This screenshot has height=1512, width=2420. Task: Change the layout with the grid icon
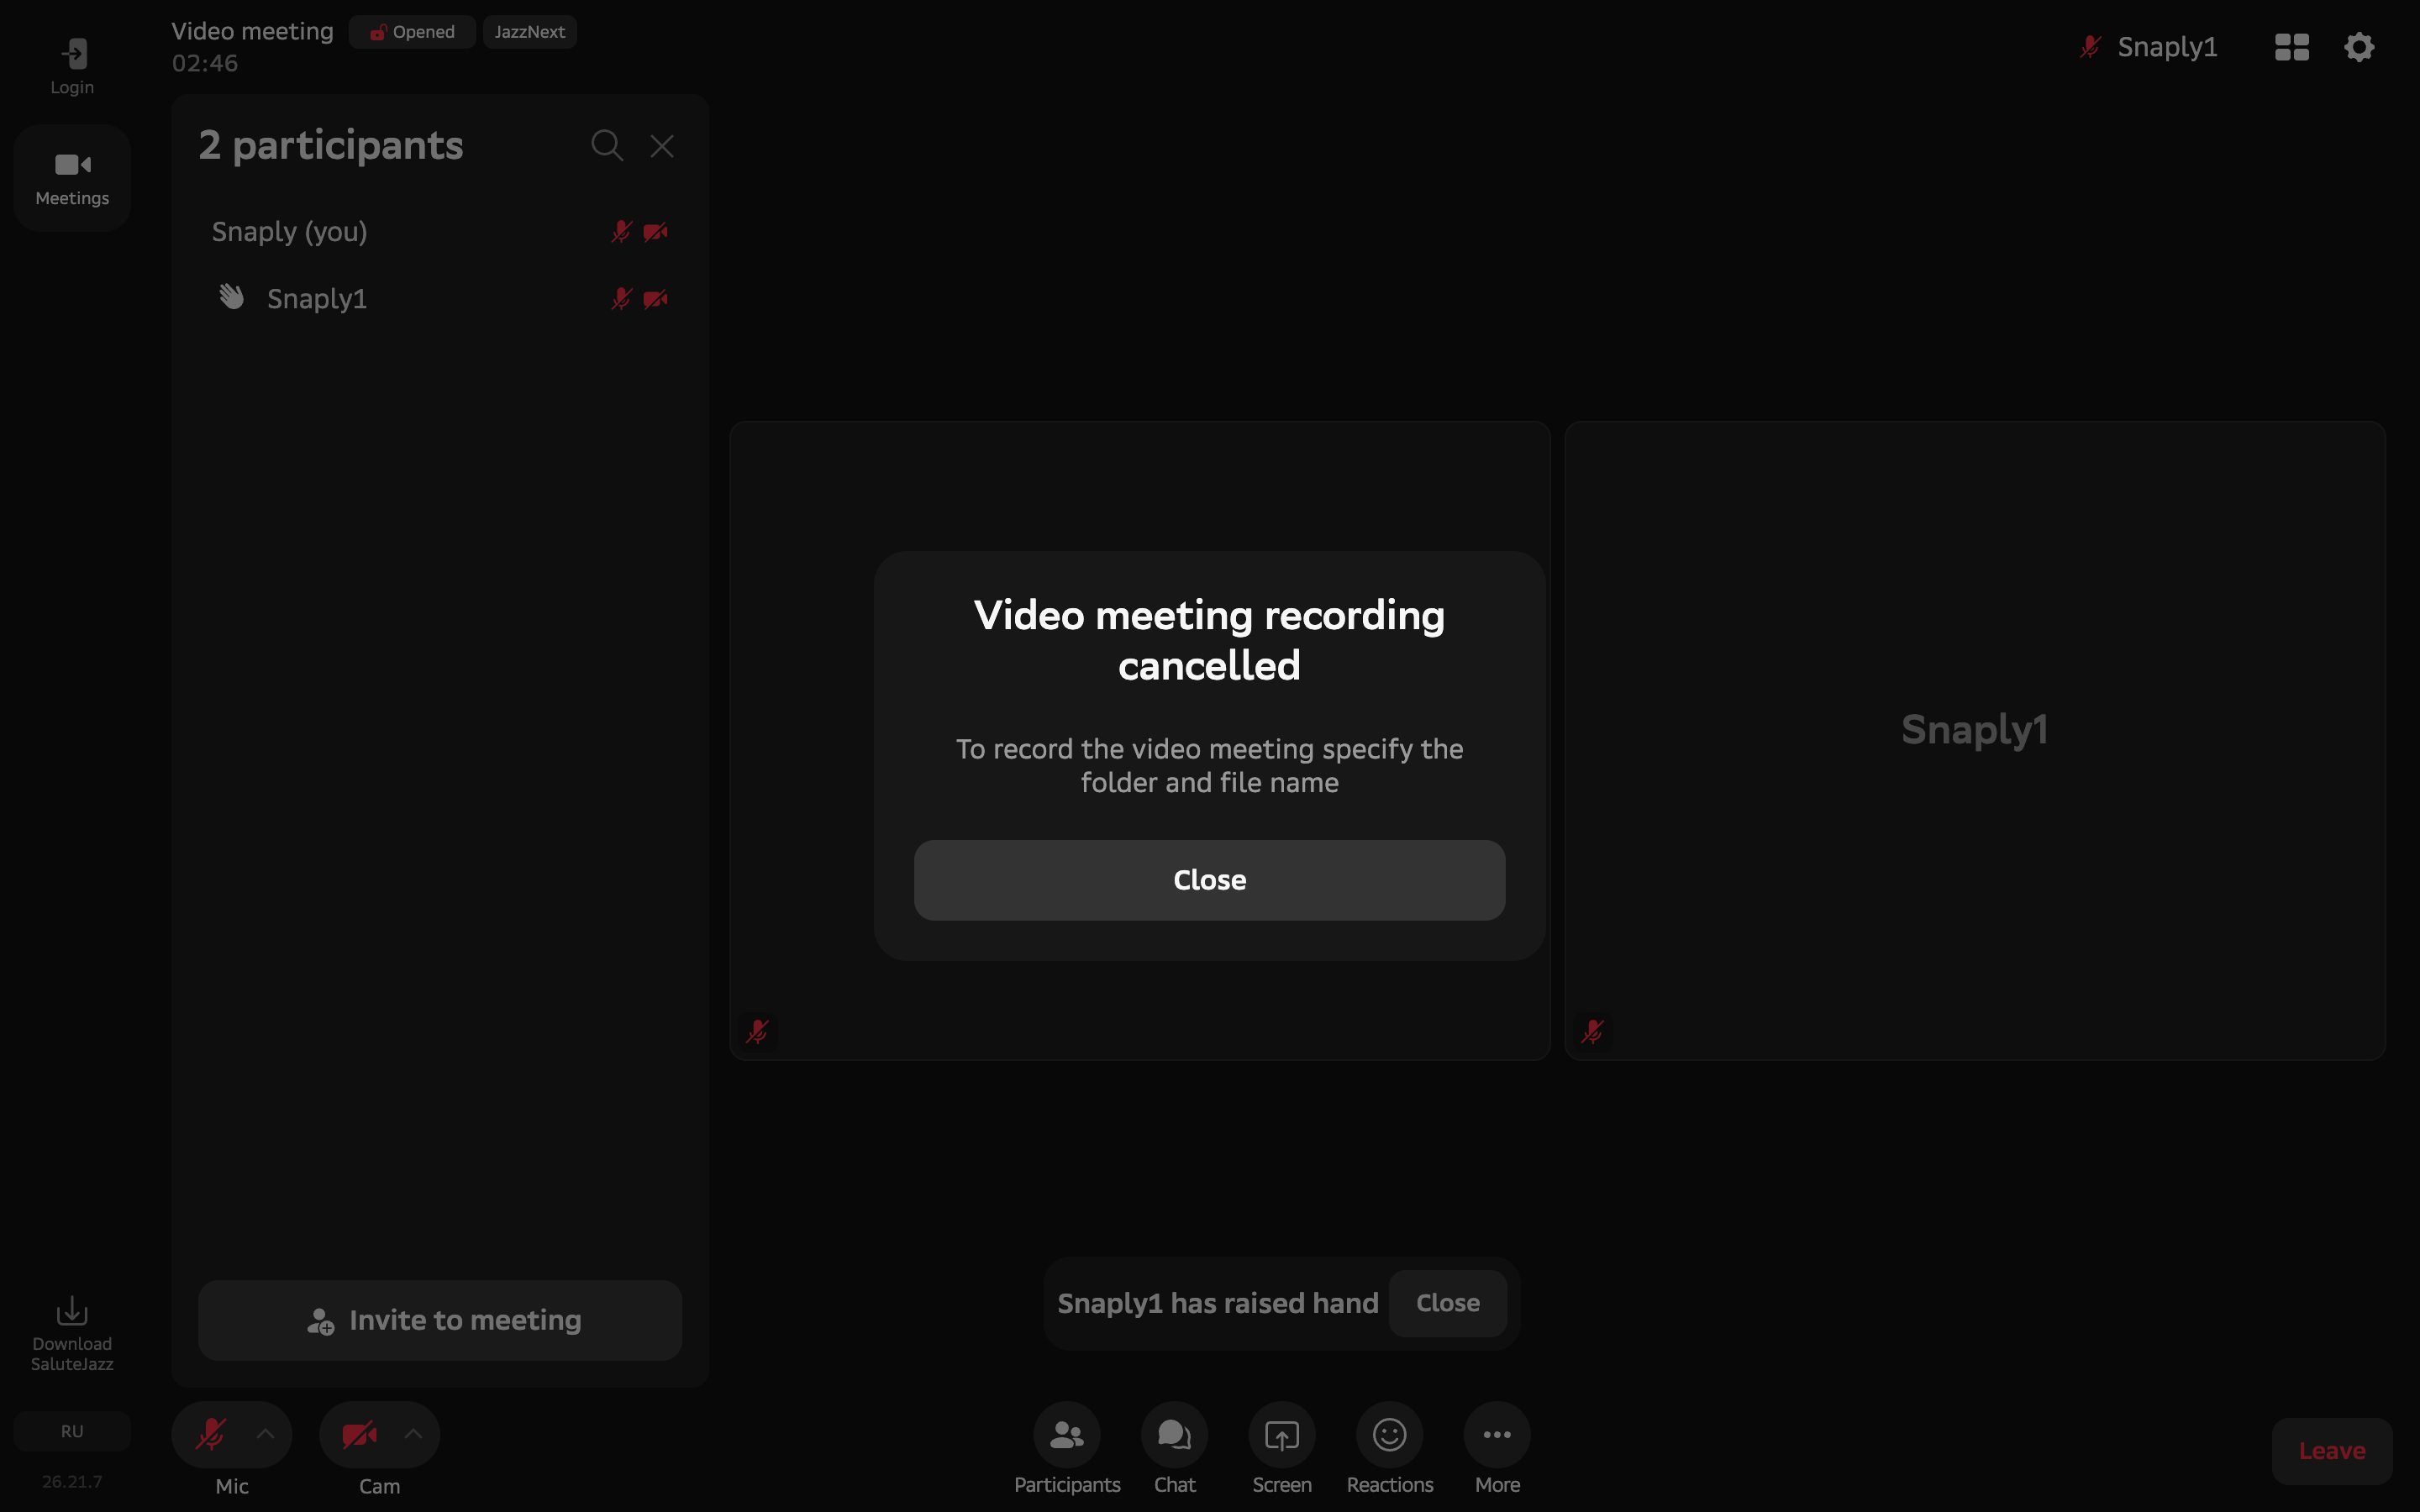pos(2291,47)
